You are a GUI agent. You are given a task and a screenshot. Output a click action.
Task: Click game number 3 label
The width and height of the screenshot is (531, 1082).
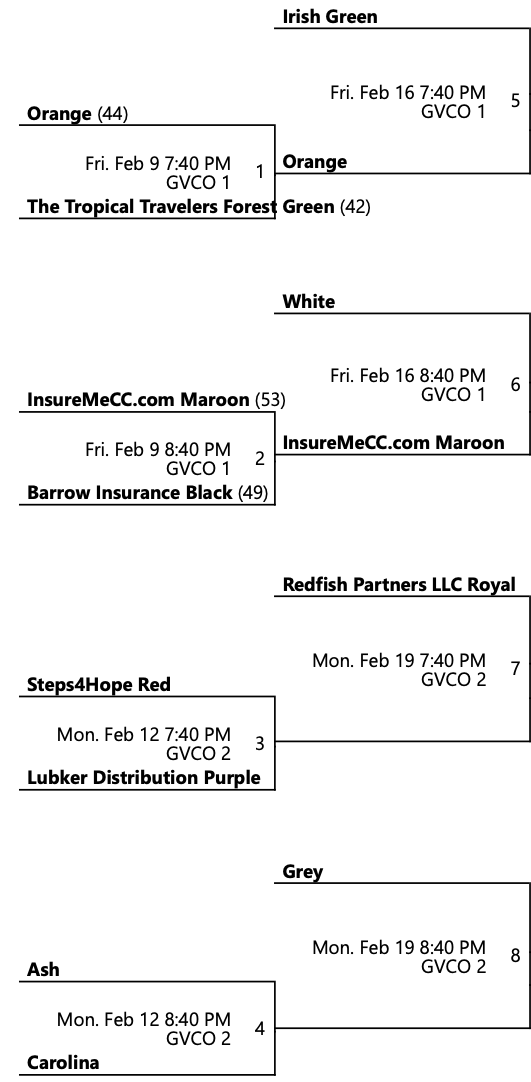point(259,743)
